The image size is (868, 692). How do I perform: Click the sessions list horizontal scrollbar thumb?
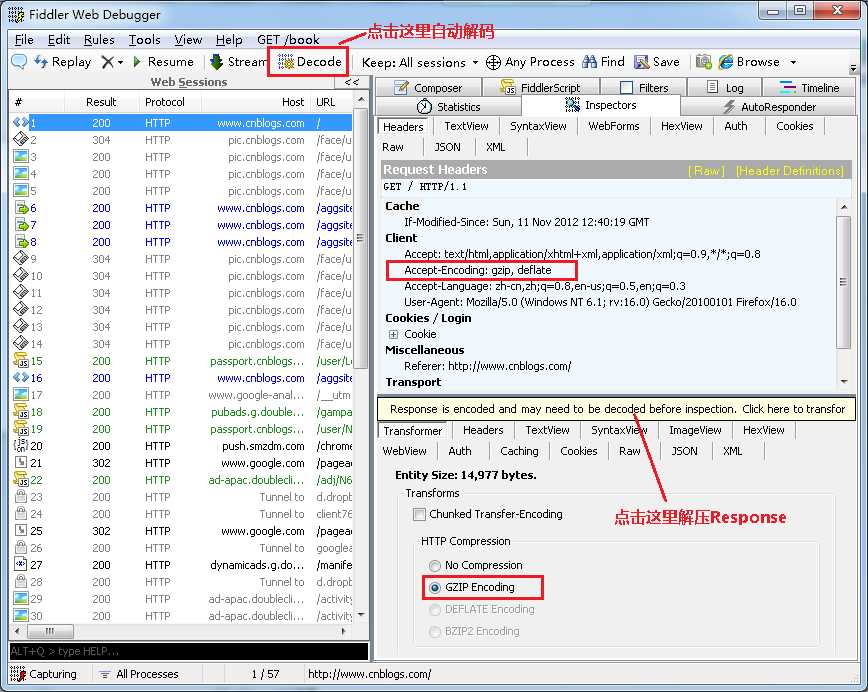point(50,631)
